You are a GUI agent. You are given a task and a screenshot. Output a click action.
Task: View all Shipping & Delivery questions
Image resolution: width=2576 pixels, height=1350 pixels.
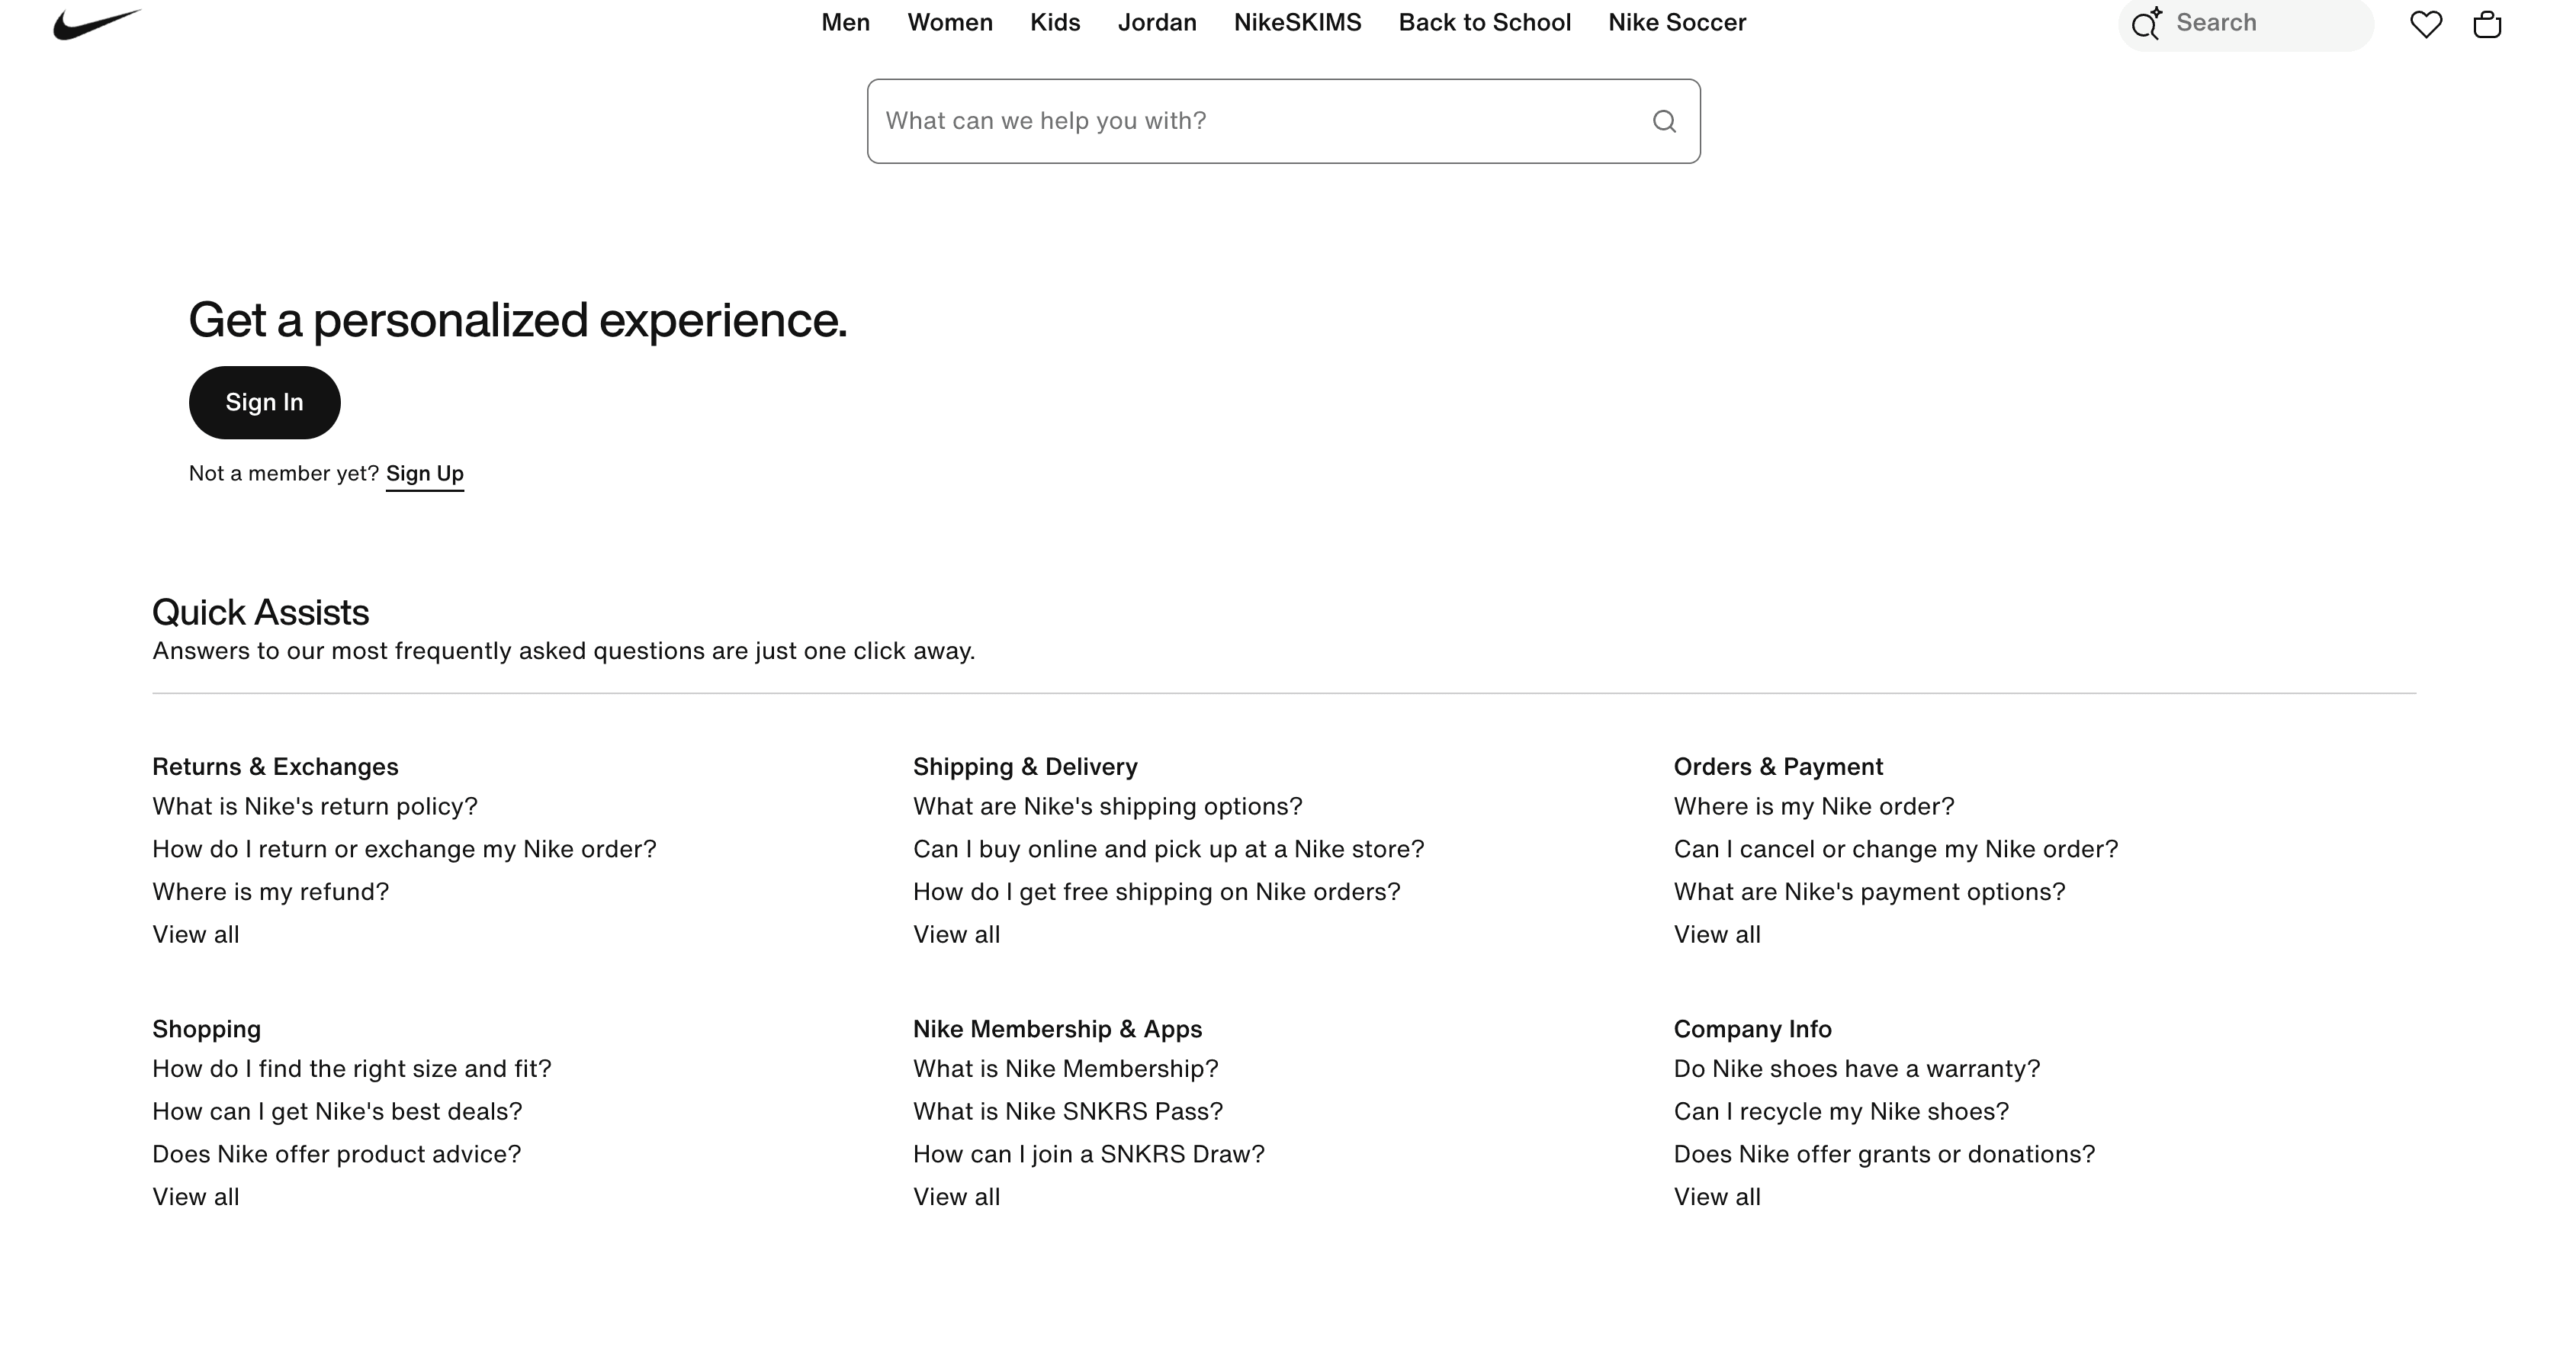956,935
